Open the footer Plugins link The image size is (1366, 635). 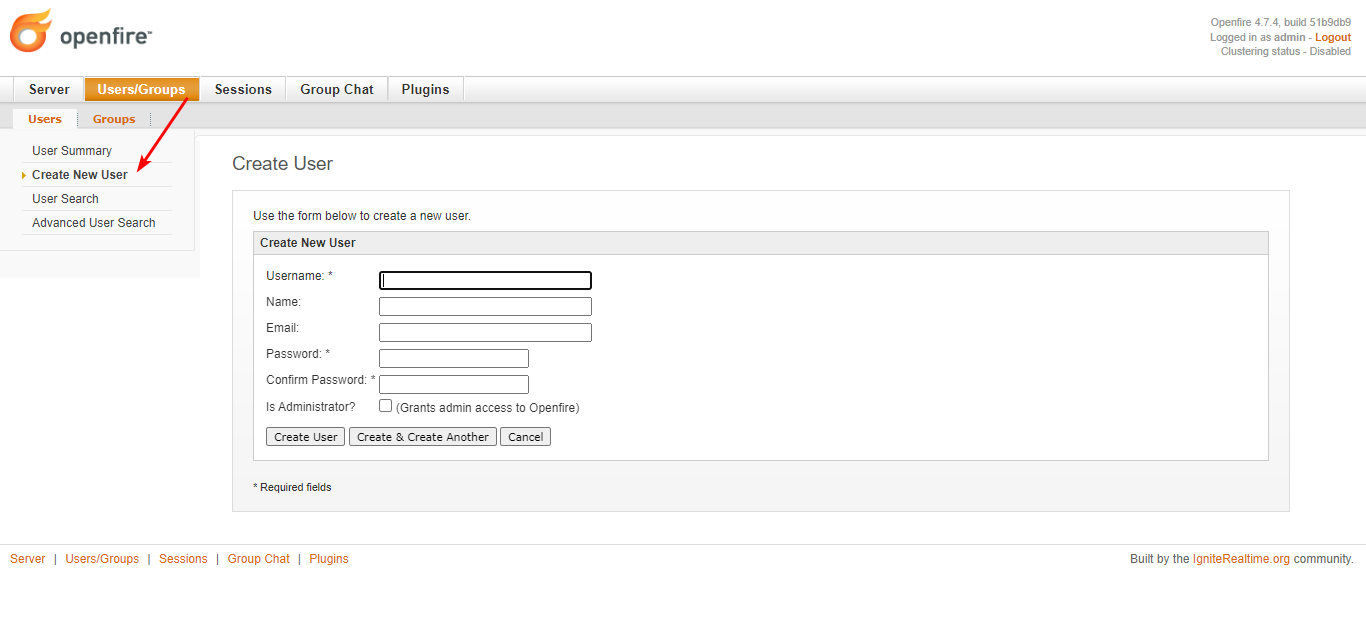coord(329,559)
